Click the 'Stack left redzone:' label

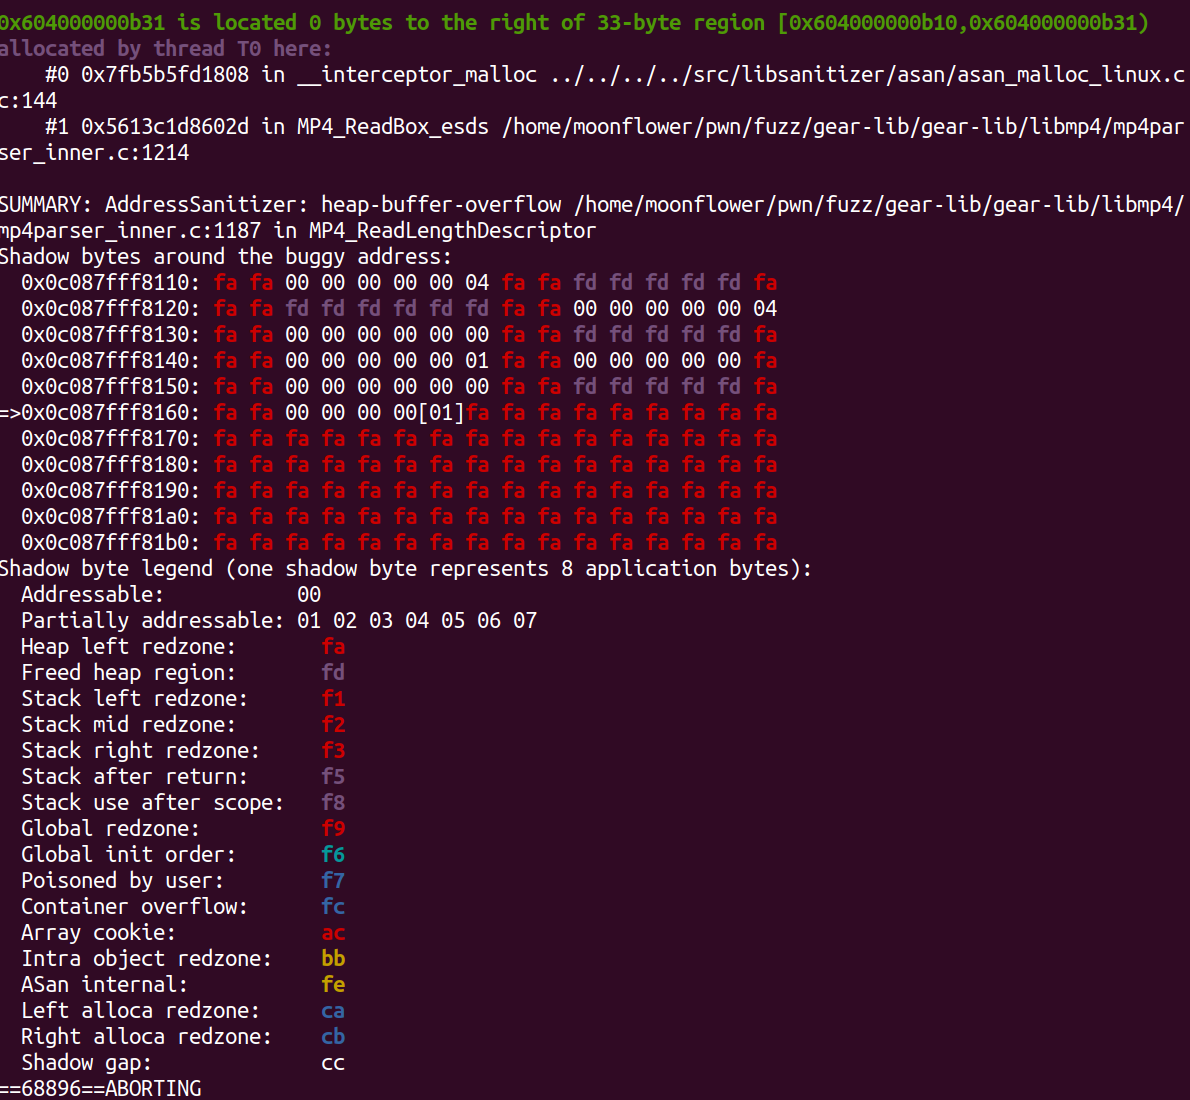(x=134, y=699)
